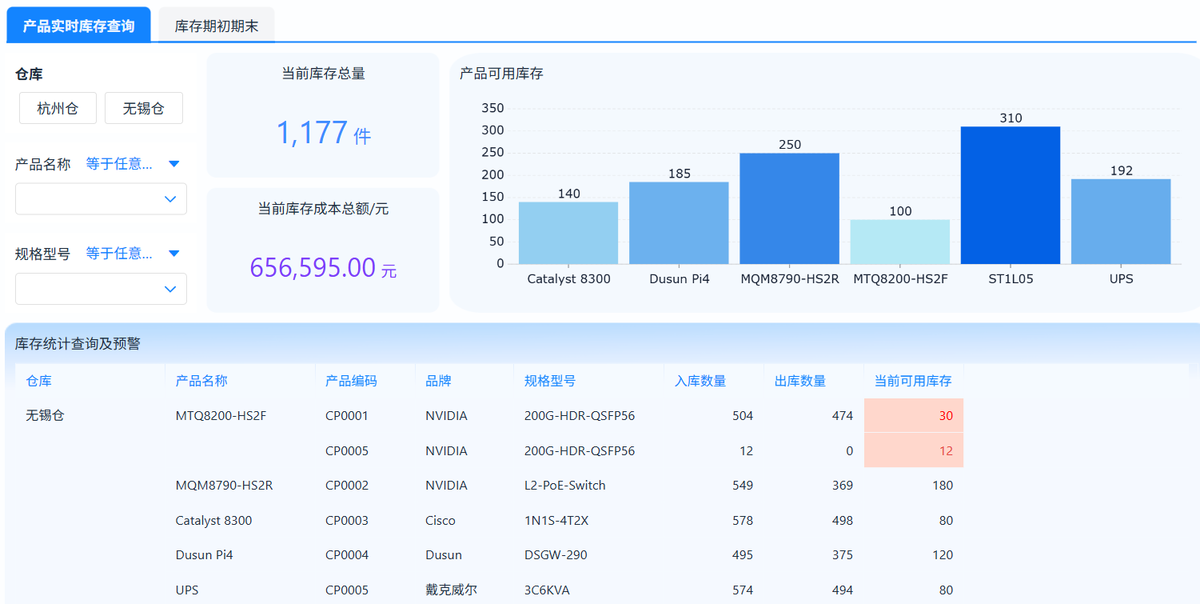Open 规格型号 condition operator dropdown
1200x604 pixels.
(x=173, y=254)
